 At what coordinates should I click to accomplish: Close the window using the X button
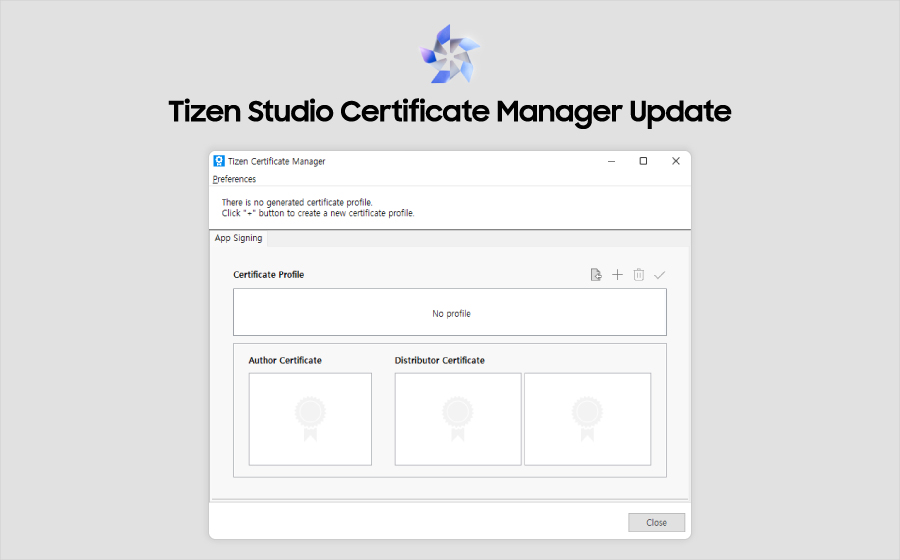click(676, 161)
